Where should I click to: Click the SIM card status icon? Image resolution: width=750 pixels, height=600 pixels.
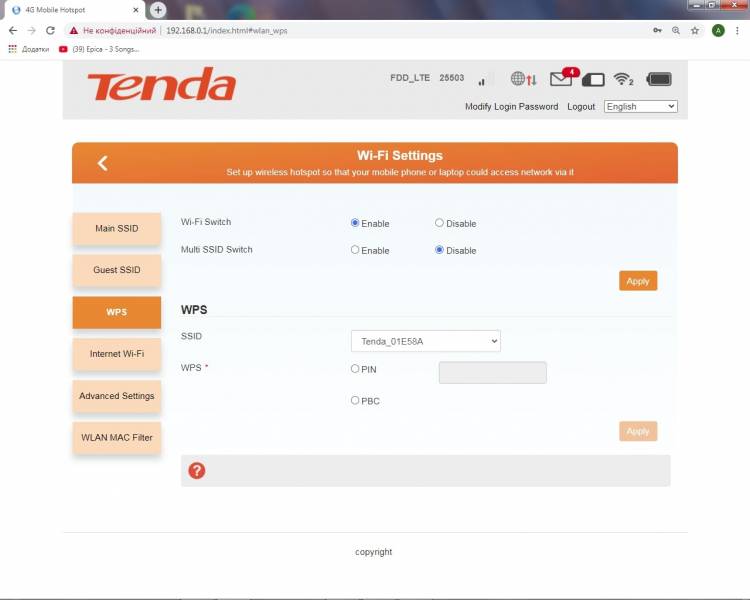pyautogui.click(x=593, y=79)
